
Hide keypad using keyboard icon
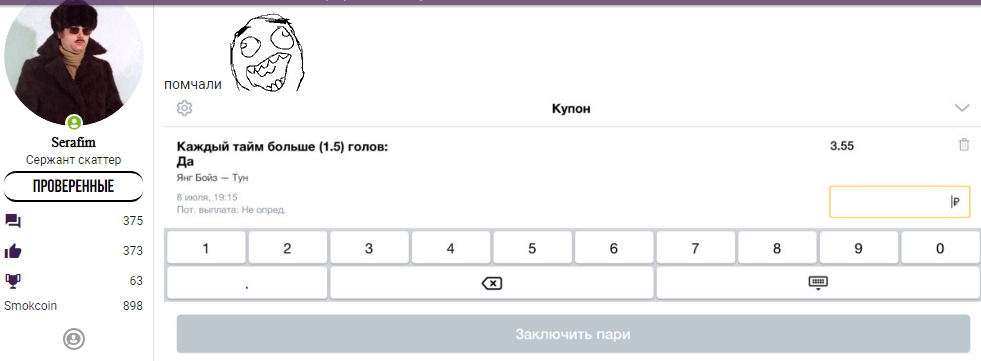[x=818, y=283]
